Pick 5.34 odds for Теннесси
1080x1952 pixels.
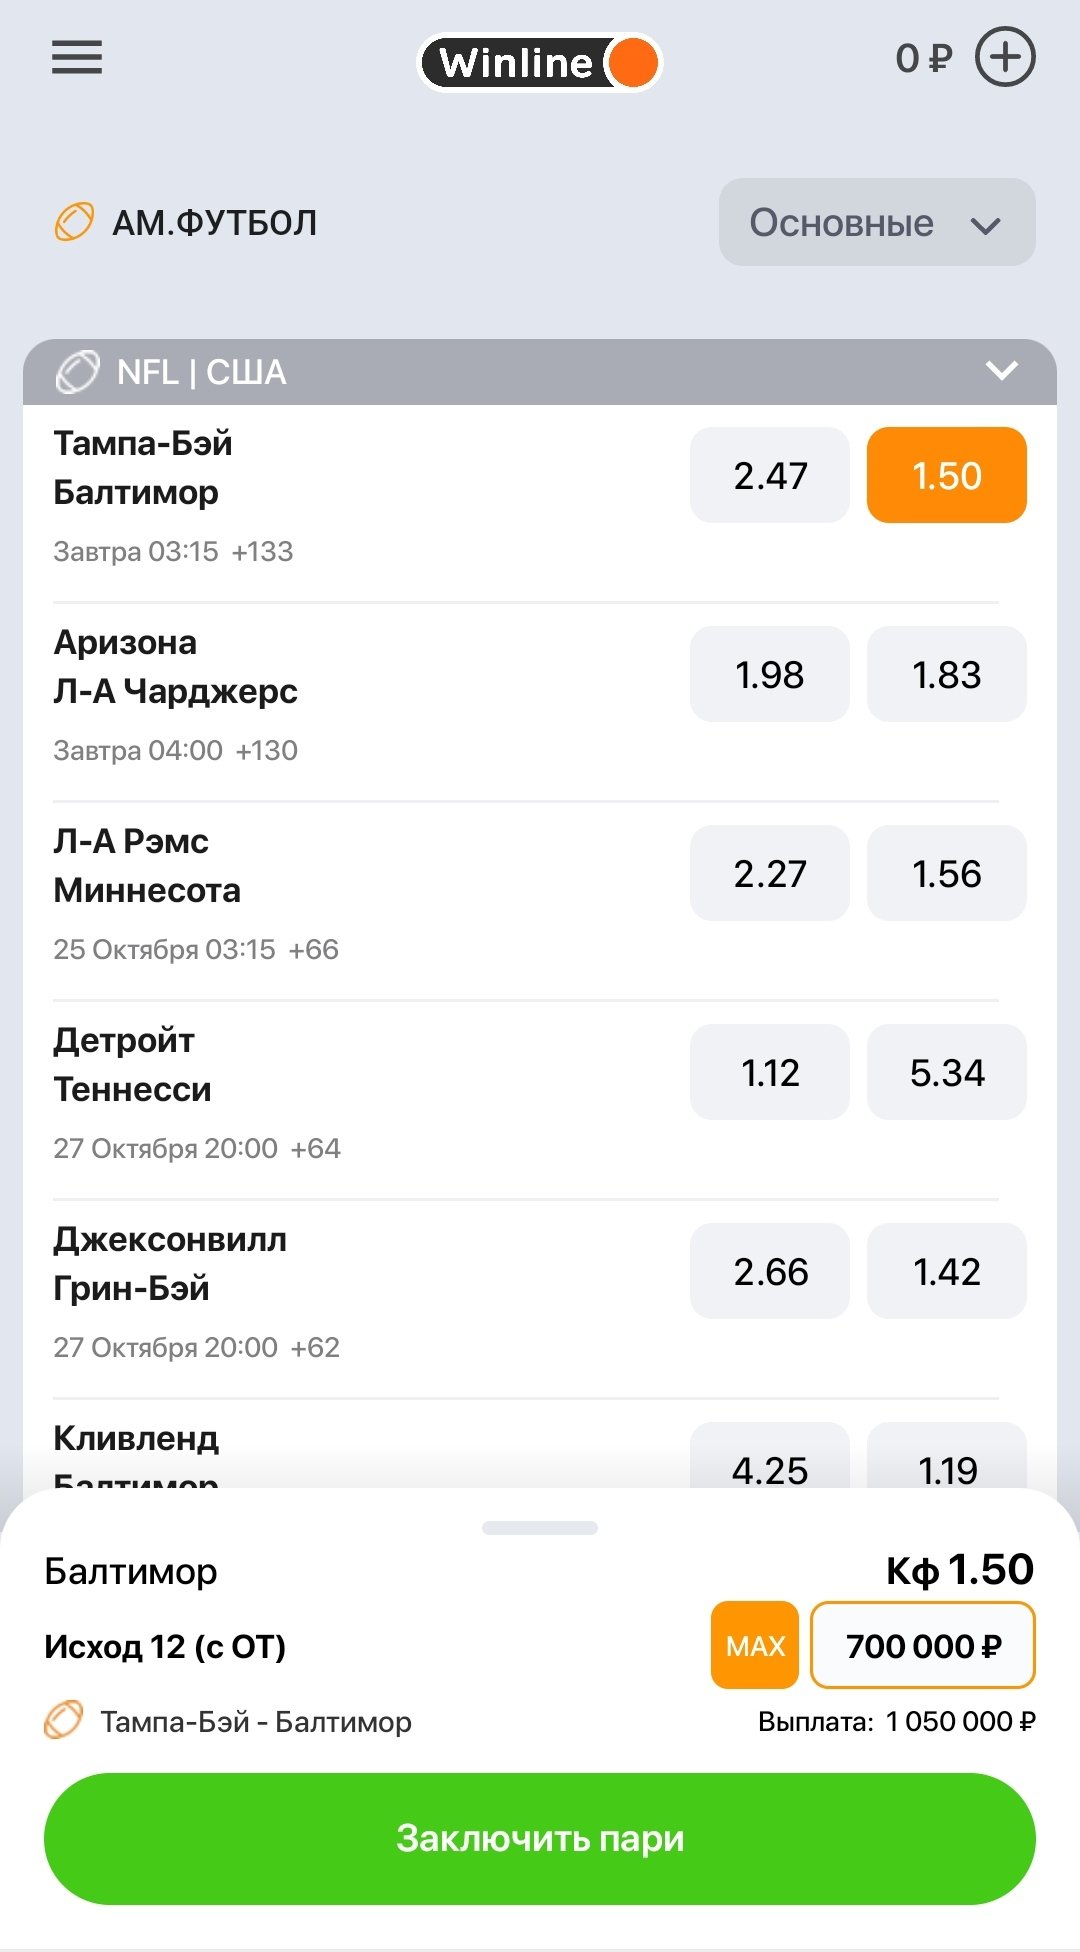click(946, 1072)
